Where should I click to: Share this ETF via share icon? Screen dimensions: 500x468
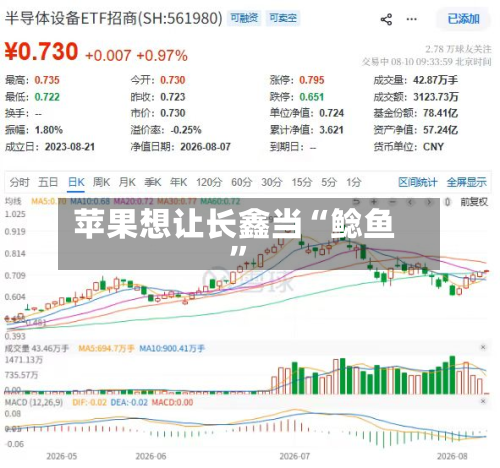click(x=386, y=19)
